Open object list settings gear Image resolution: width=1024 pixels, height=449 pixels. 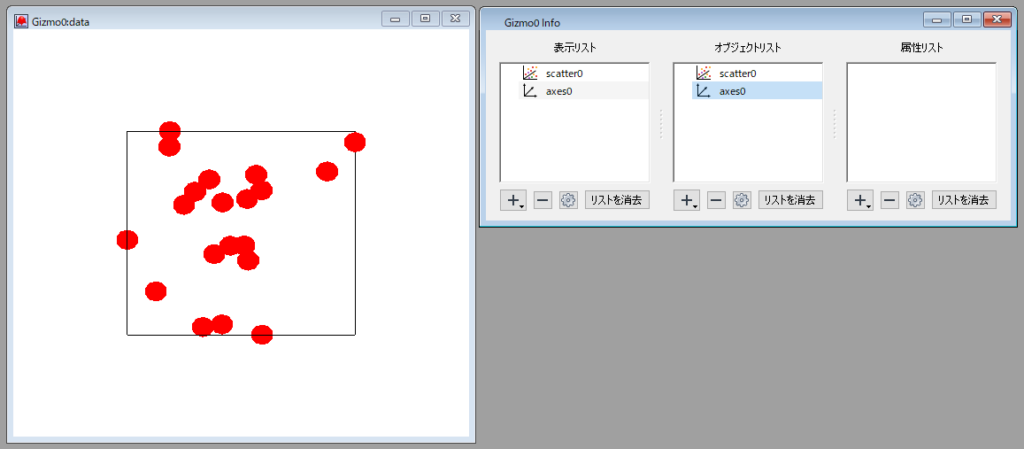[x=741, y=200]
